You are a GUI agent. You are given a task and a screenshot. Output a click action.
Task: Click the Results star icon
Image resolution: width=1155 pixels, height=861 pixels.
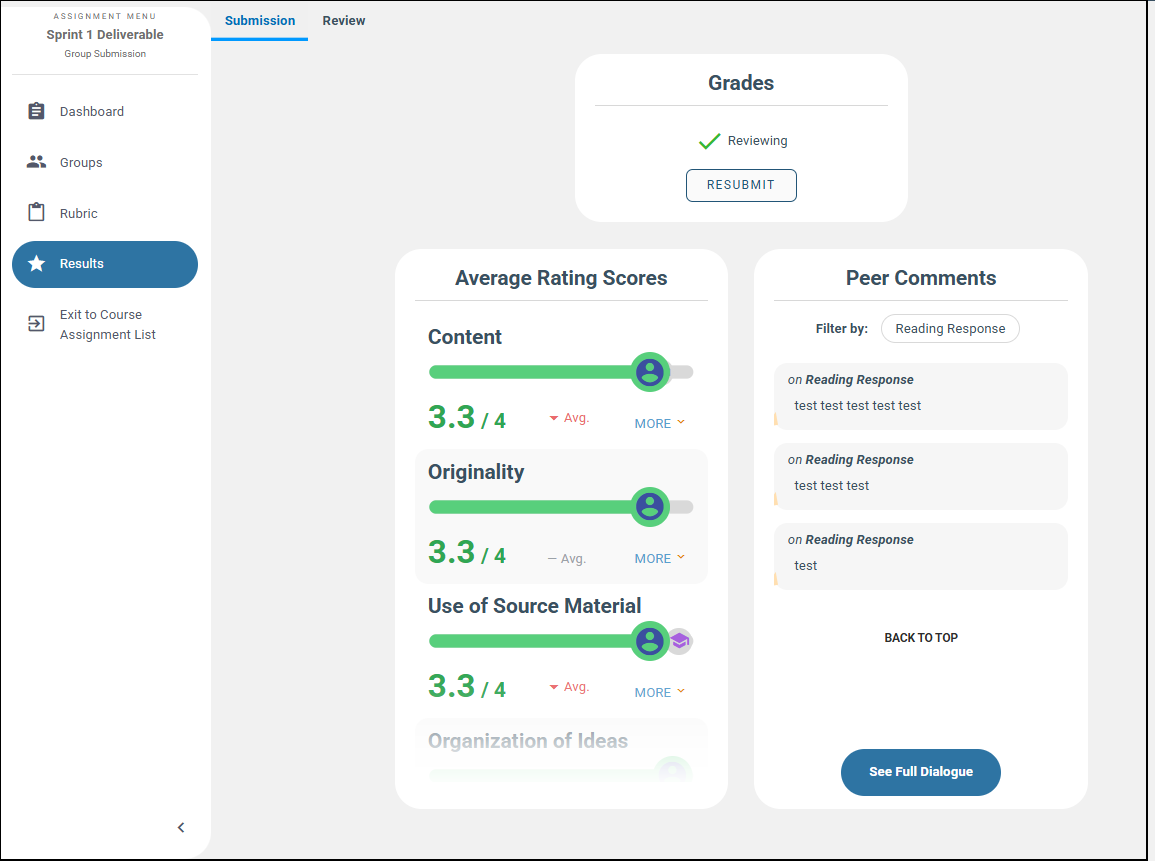tap(37, 264)
